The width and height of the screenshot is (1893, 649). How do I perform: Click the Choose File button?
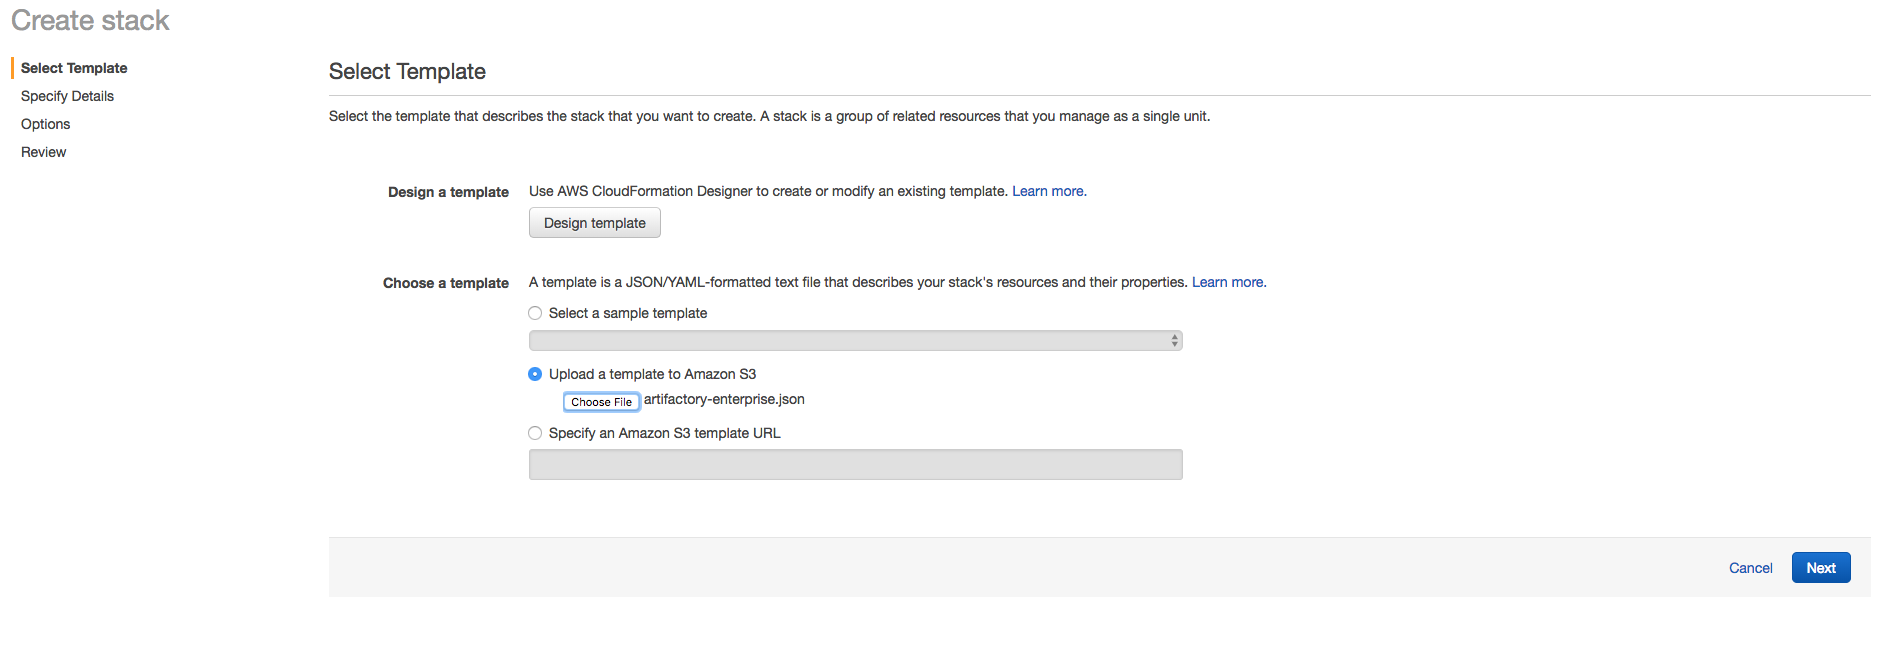coord(601,402)
